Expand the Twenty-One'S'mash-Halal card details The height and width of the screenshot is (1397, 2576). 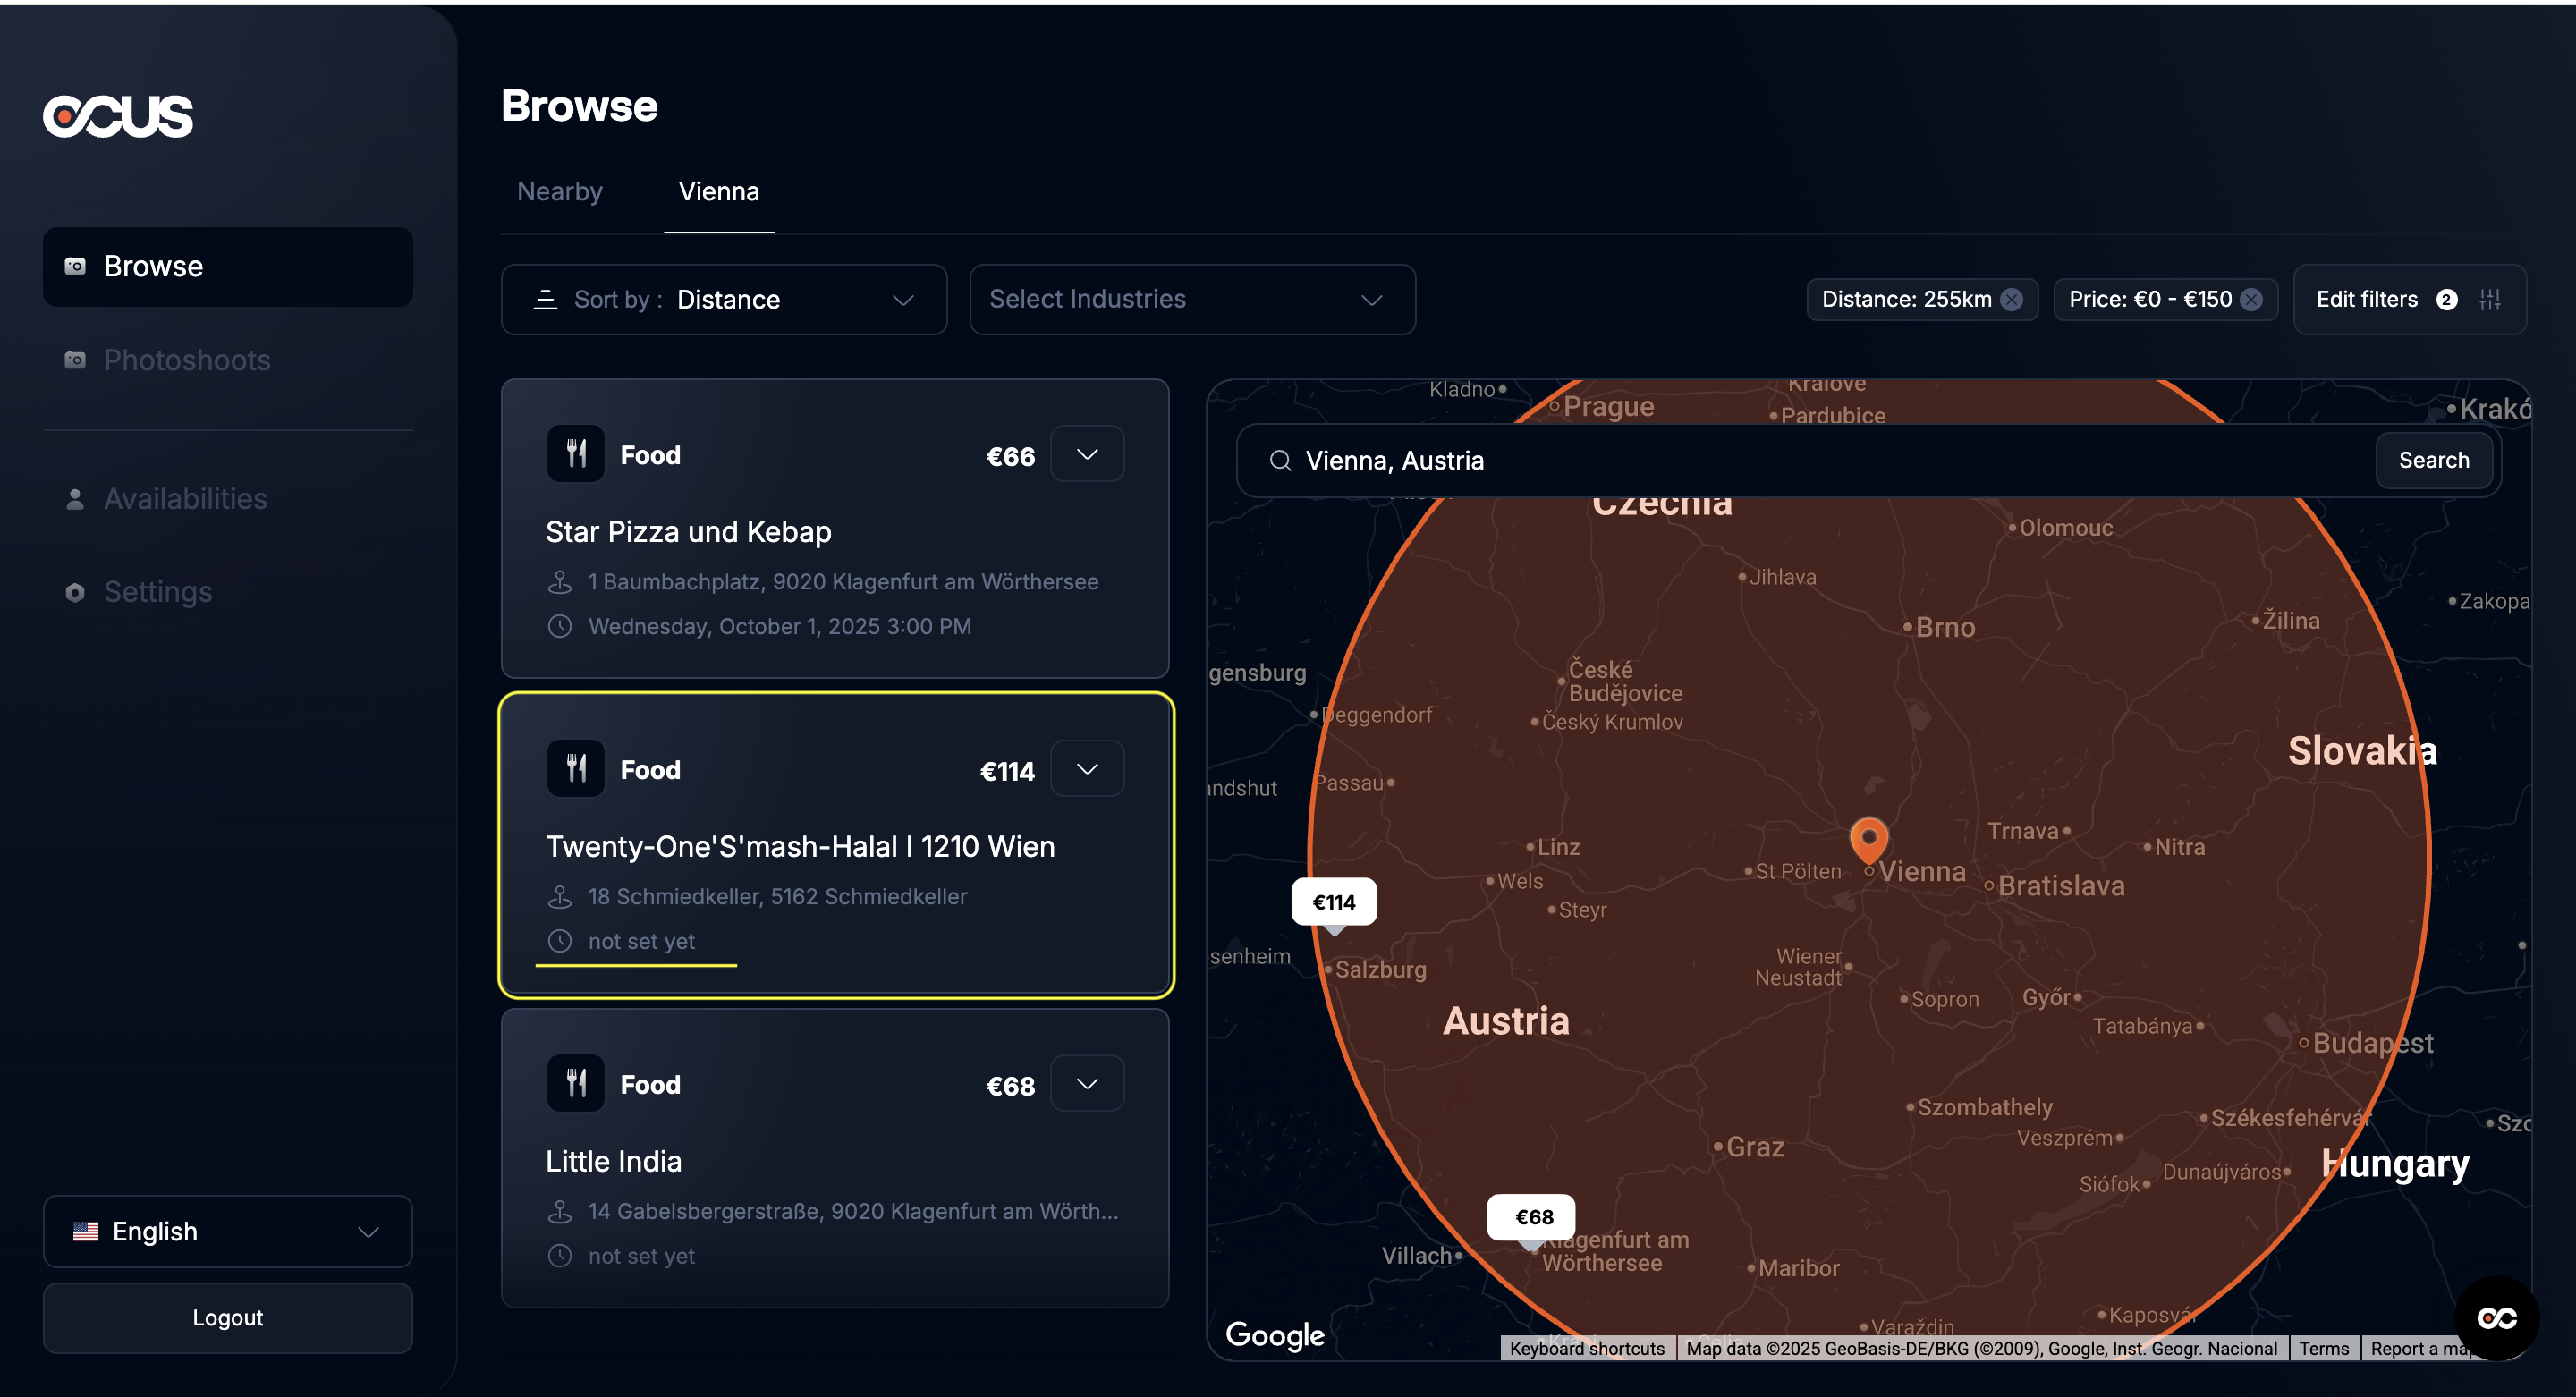pyautogui.click(x=1087, y=769)
